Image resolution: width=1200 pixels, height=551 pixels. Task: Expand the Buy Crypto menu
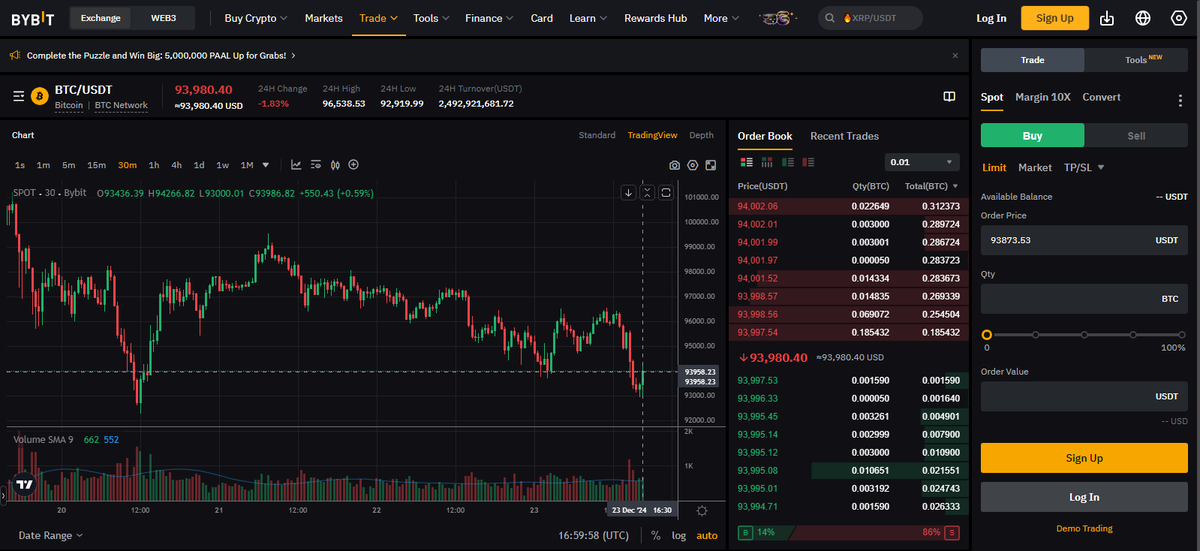[x=256, y=18]
